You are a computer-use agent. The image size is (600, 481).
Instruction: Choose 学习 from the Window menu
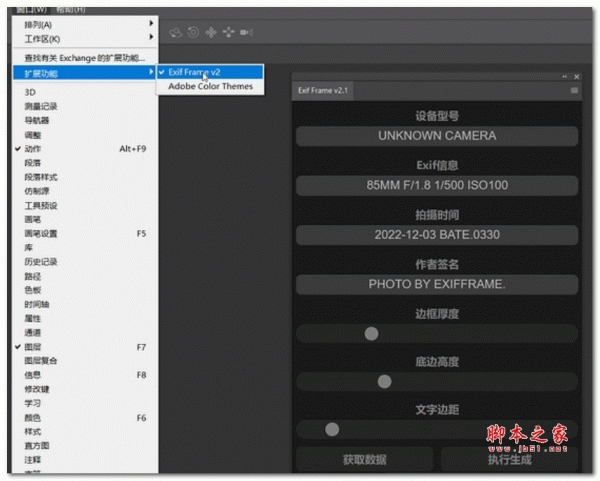(x=85, y=403)
